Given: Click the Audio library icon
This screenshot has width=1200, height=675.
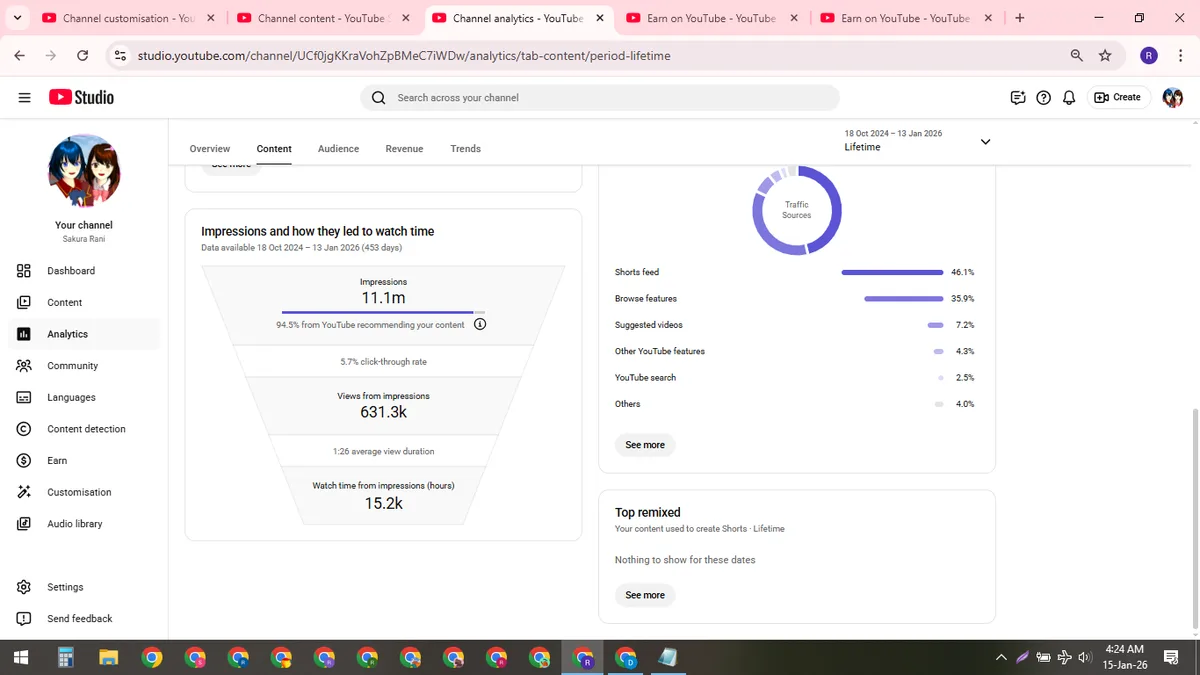Looking at the screenshot, I should [24, 524].
